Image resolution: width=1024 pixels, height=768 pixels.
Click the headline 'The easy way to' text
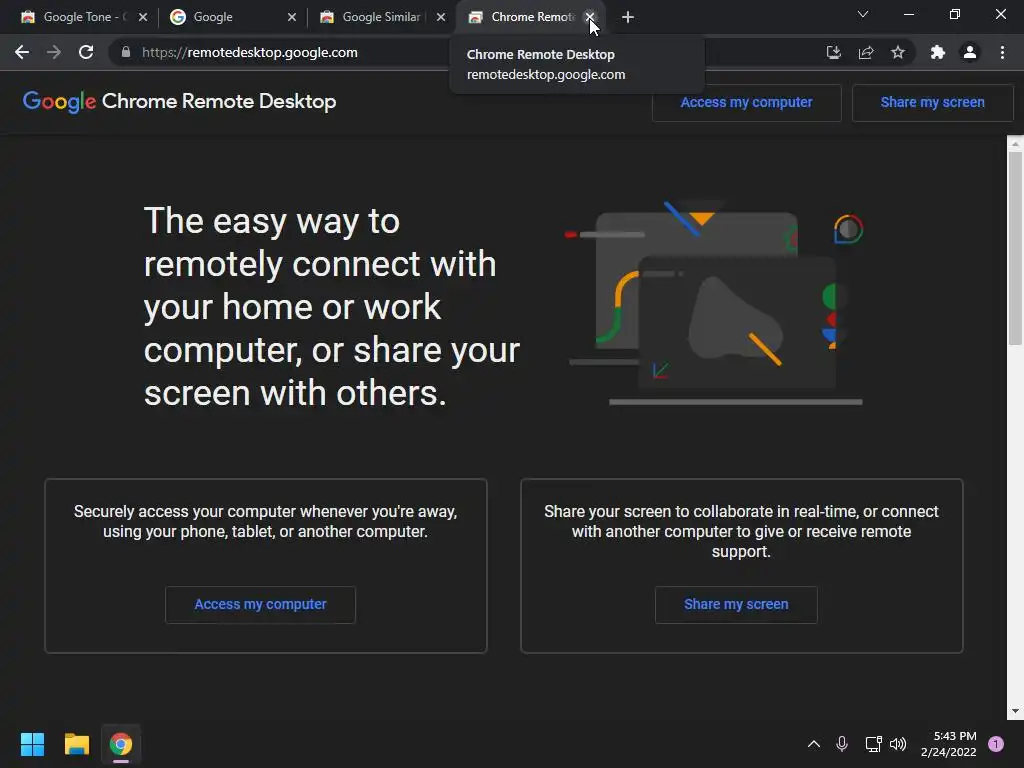272,221
